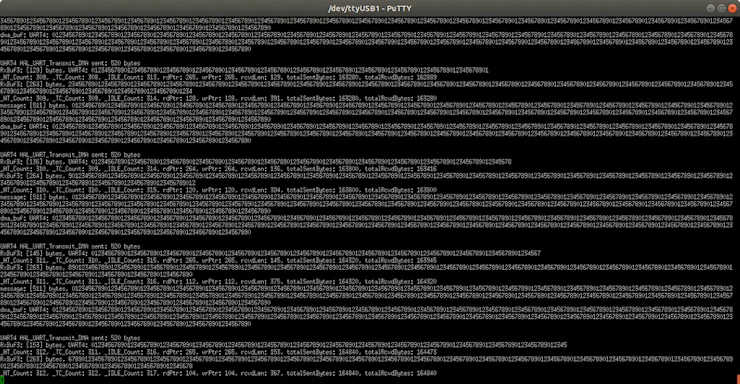Click the "rcvdLen: 367" value
Viewport: 740px width, 384px height.
coord(261,373)
